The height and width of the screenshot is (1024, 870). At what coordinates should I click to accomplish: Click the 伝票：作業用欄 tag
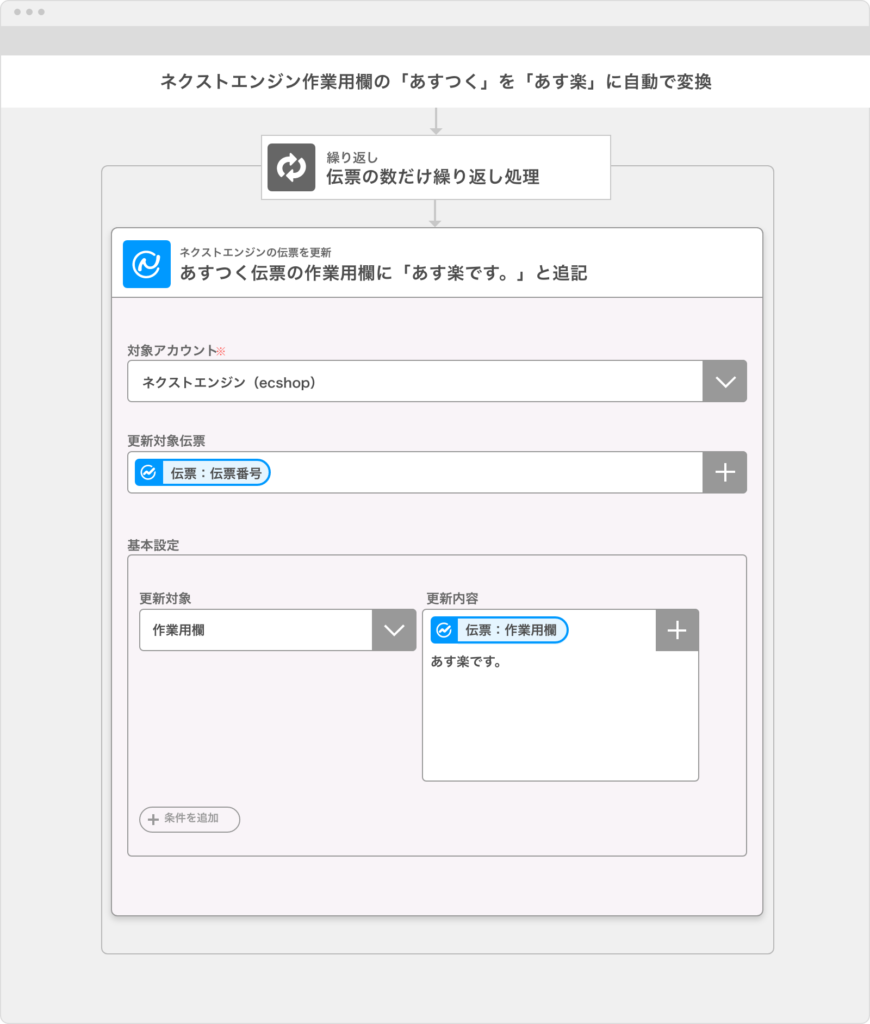pyautogui.click(x=499, y=630)
